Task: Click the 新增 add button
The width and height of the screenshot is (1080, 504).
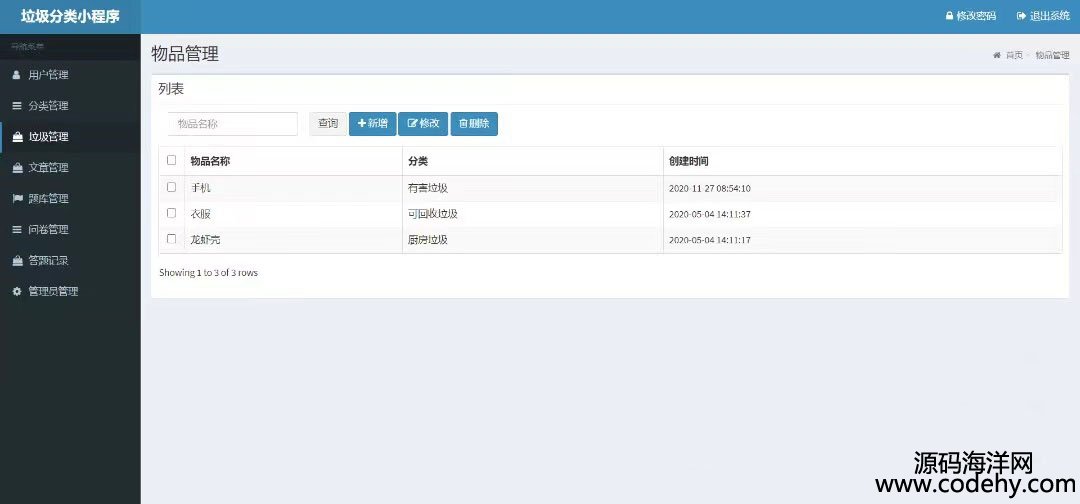Action: click(x=373, y=124)
